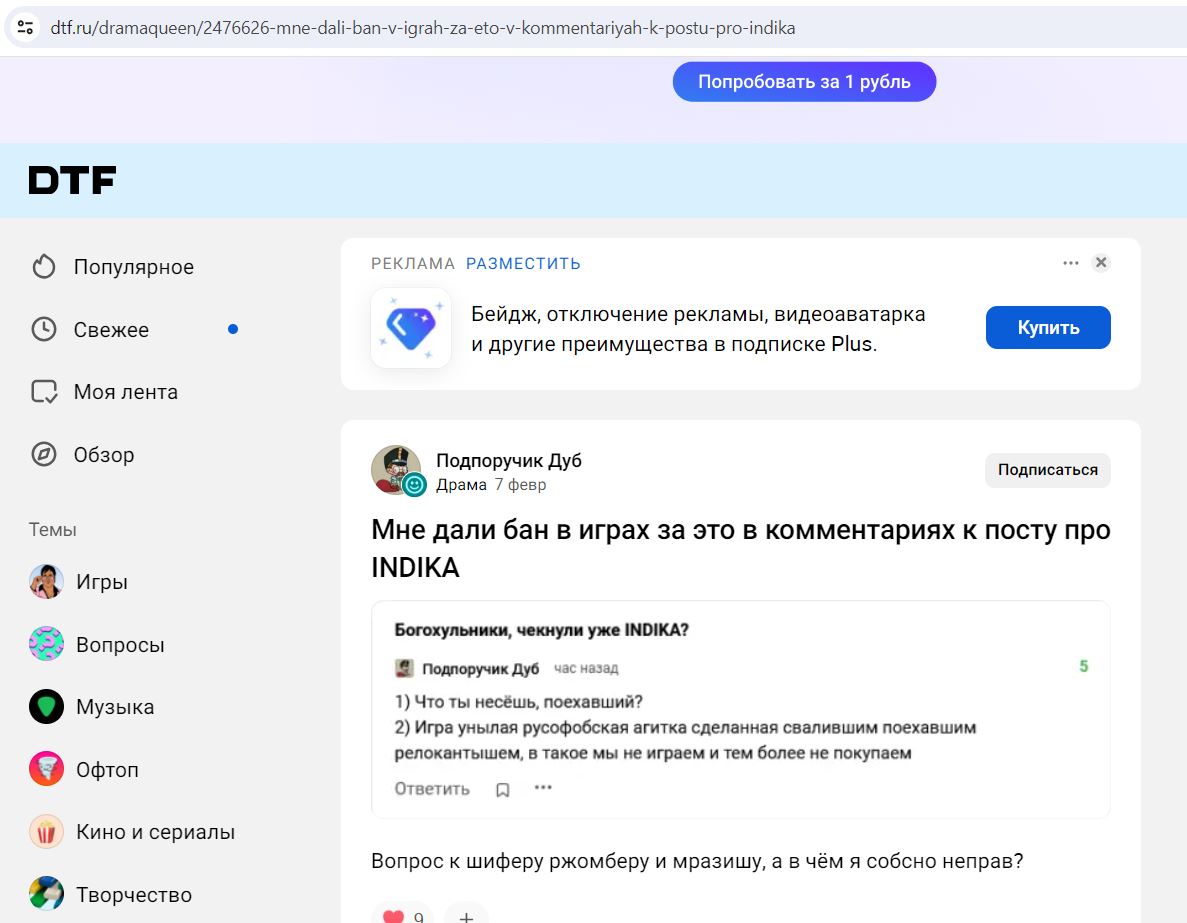Open Моя лента section
This screenshot has height=923, width=1187.
click(126, 391)
